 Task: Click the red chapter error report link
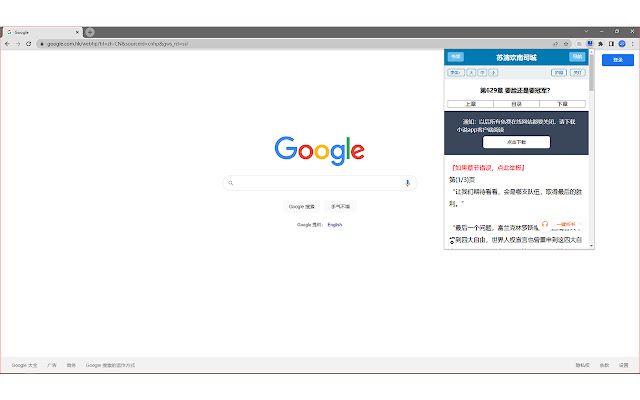click(488, 167)
